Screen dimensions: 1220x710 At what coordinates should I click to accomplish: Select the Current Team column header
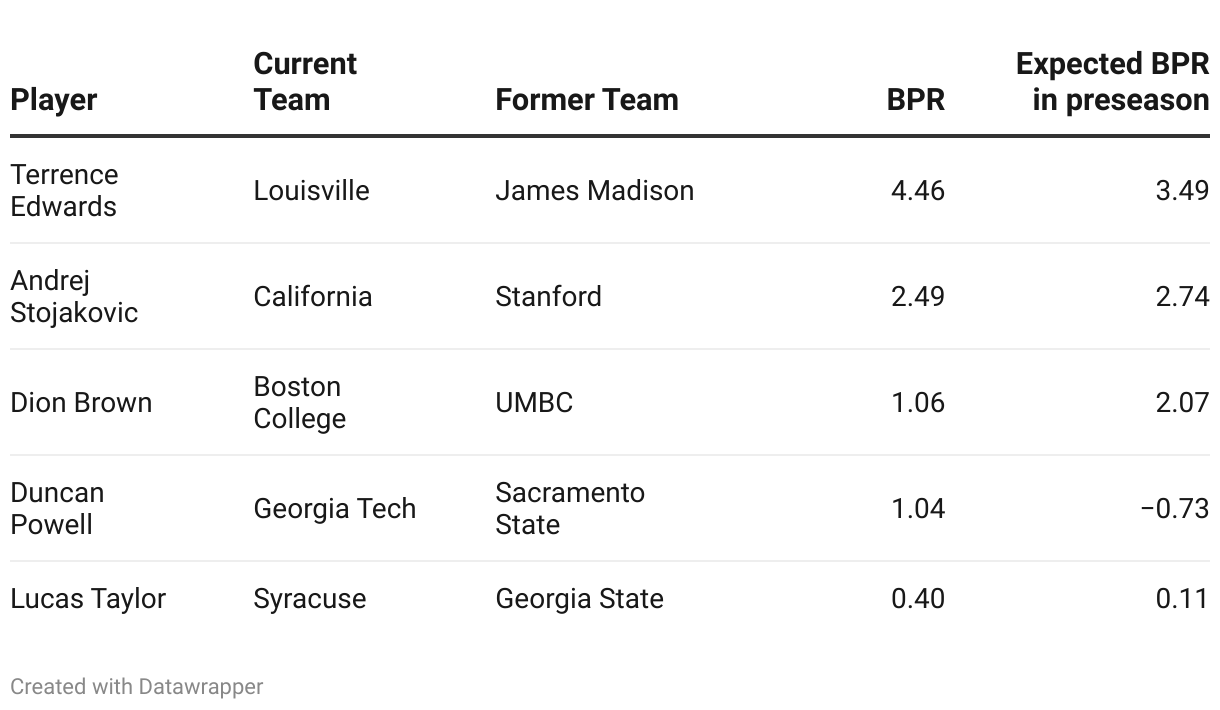305,82
